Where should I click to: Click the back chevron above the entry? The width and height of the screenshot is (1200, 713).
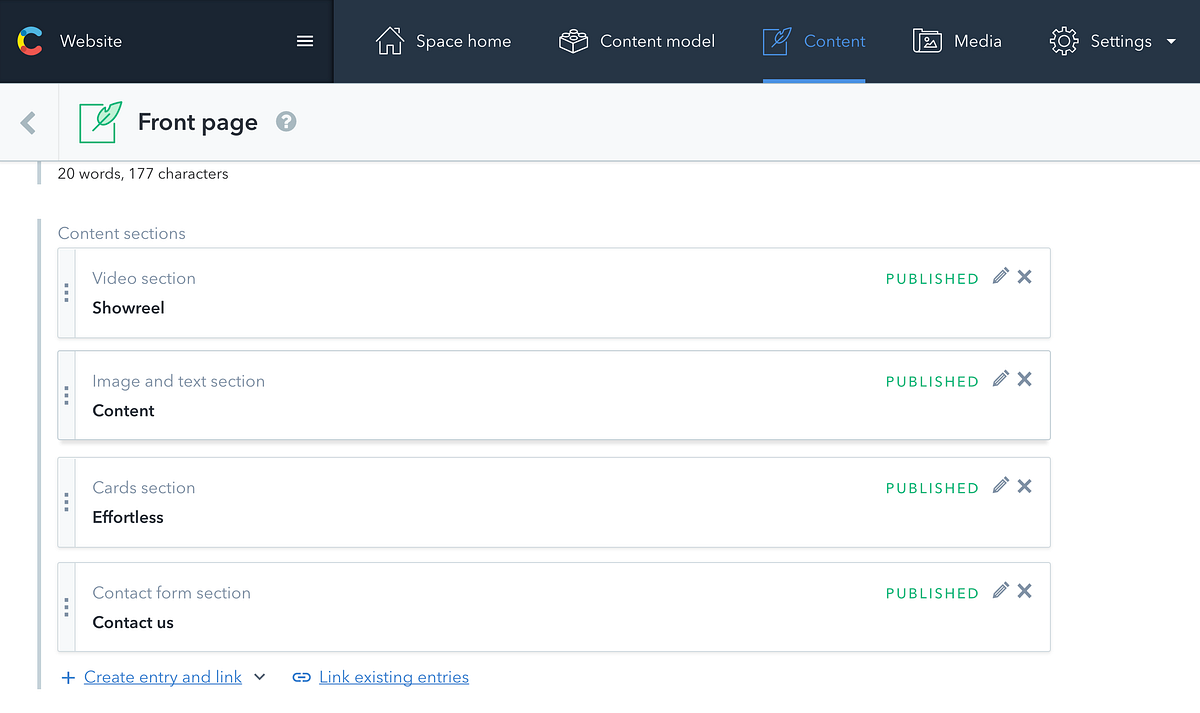pyautogui.click(x=28, y=121)
